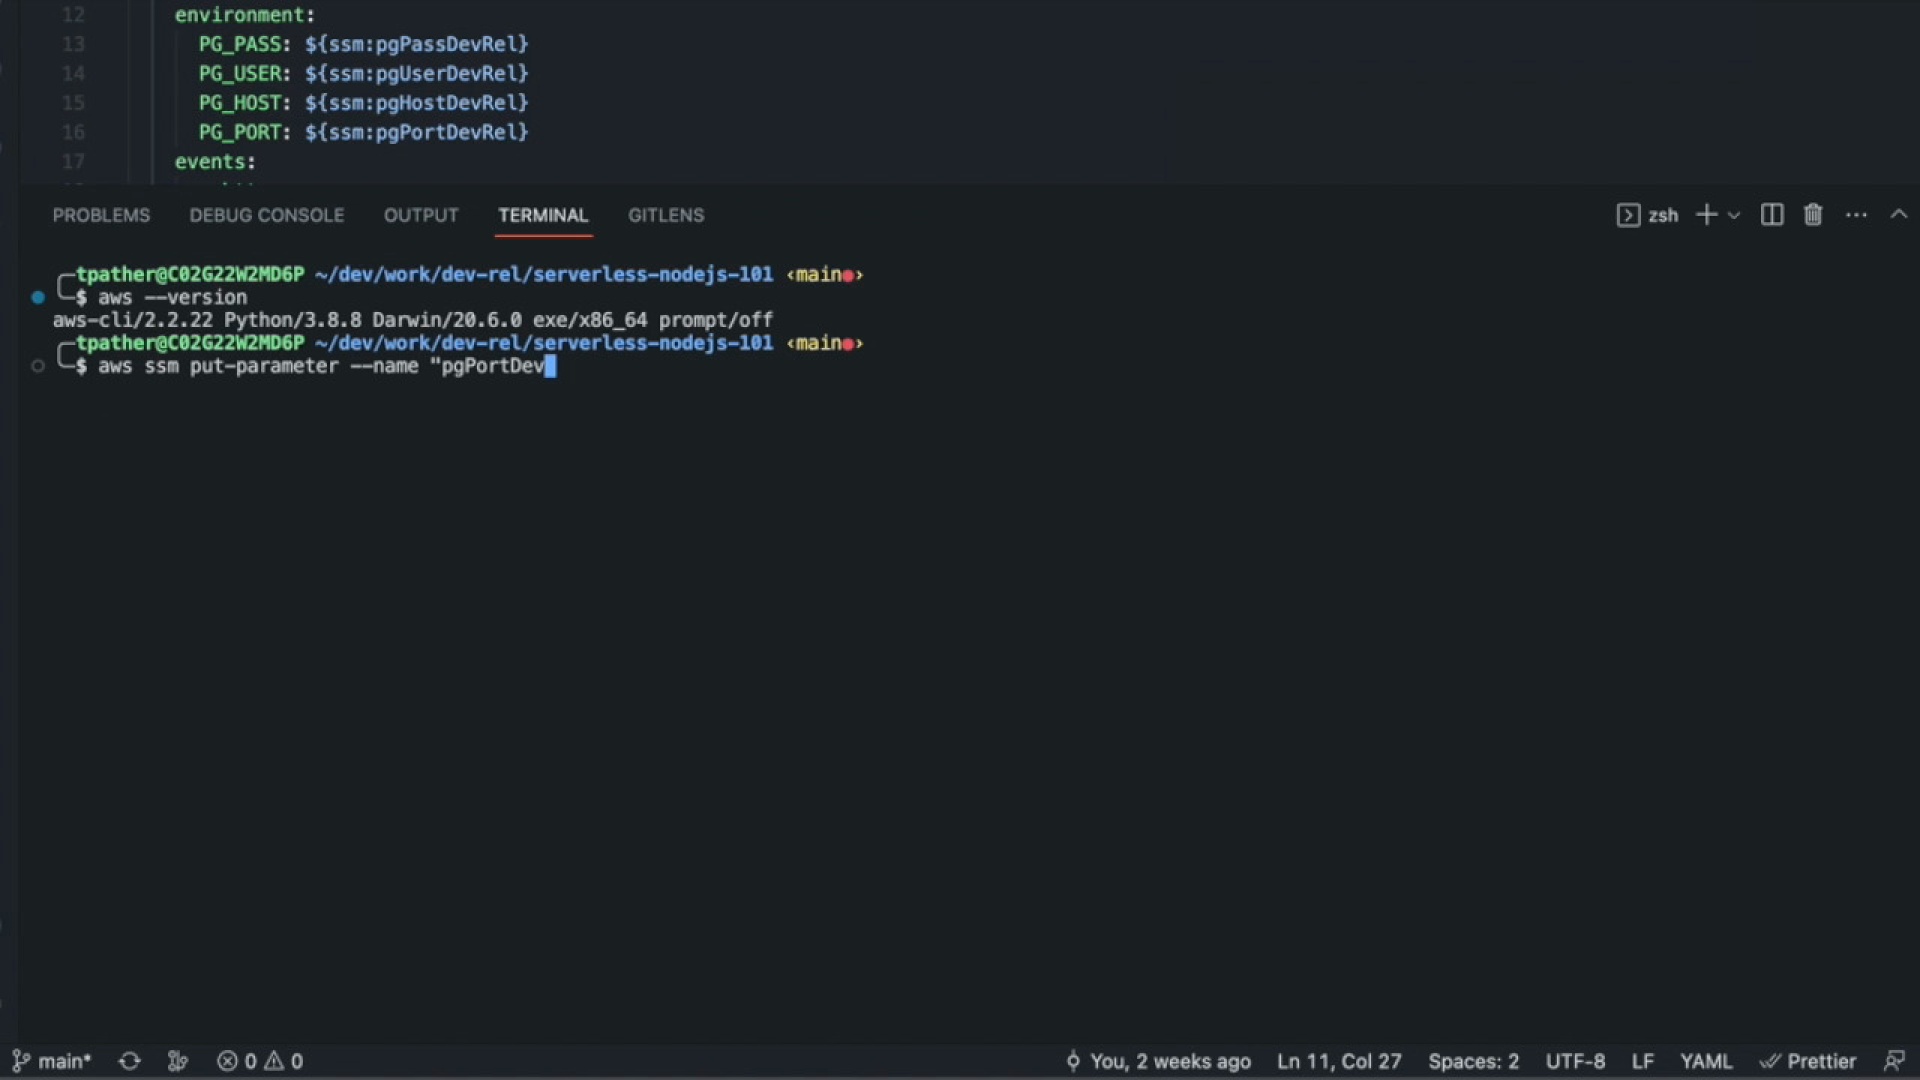The width and height of the screenshot is (1920, 1080).
Task: Click the 'events:' key in editor
Action: pos(215,161)
